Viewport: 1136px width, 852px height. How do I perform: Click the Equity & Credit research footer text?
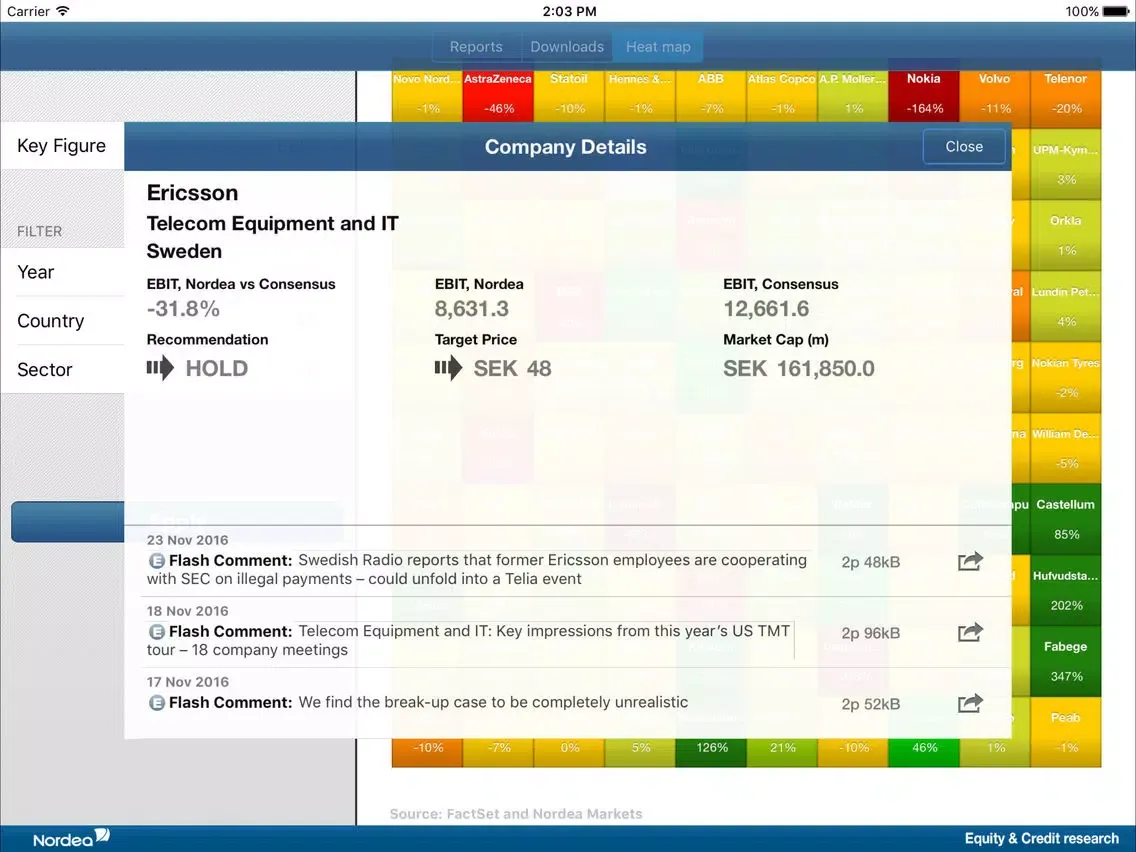pos(1041,838)
